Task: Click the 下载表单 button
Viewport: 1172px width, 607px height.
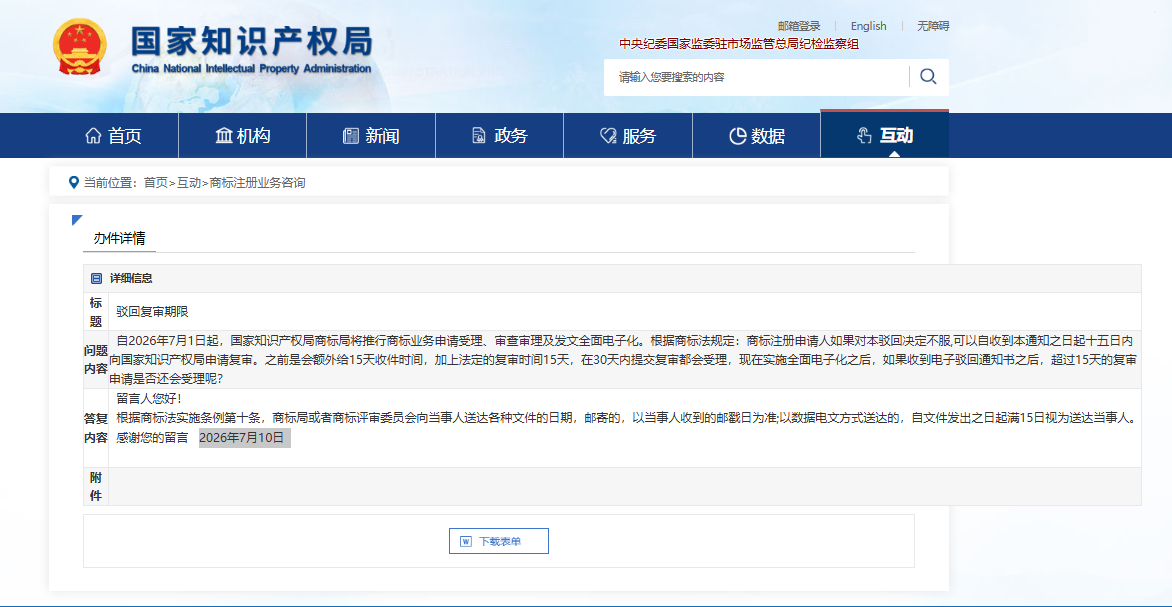Action: click(499, 541)
